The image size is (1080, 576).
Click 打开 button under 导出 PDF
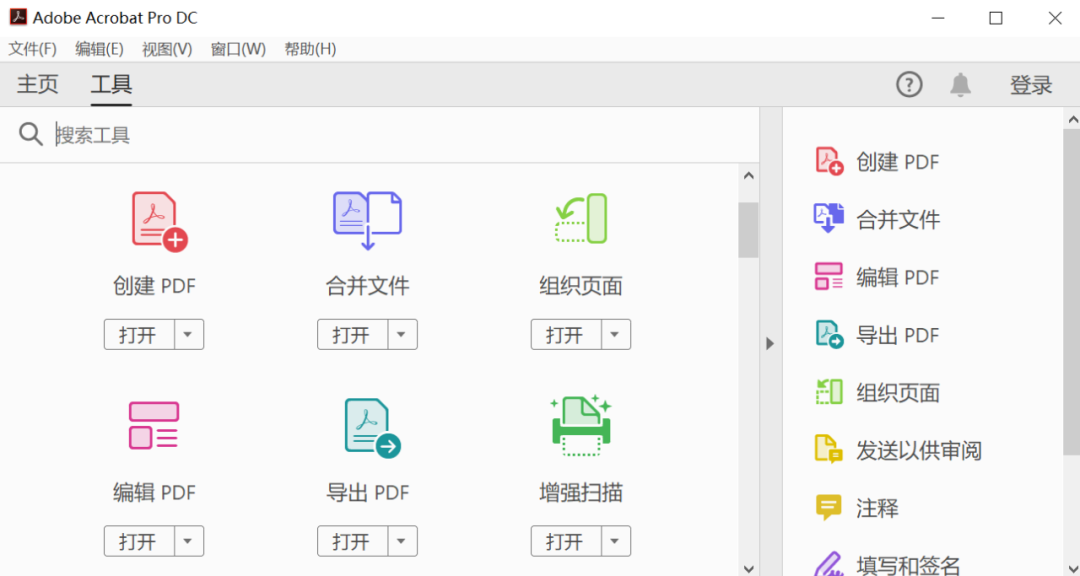[x=353, y=542]
